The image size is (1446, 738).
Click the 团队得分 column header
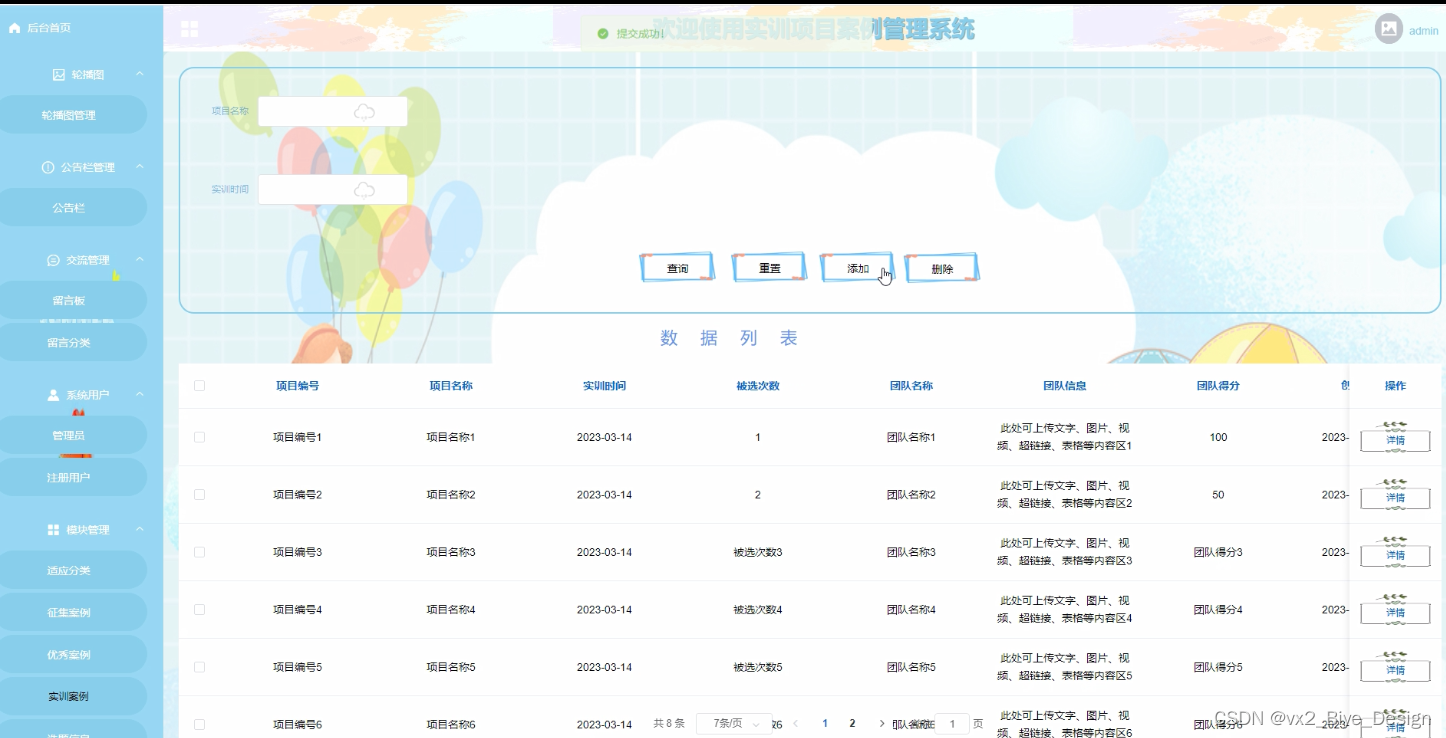click(1218, 385)
